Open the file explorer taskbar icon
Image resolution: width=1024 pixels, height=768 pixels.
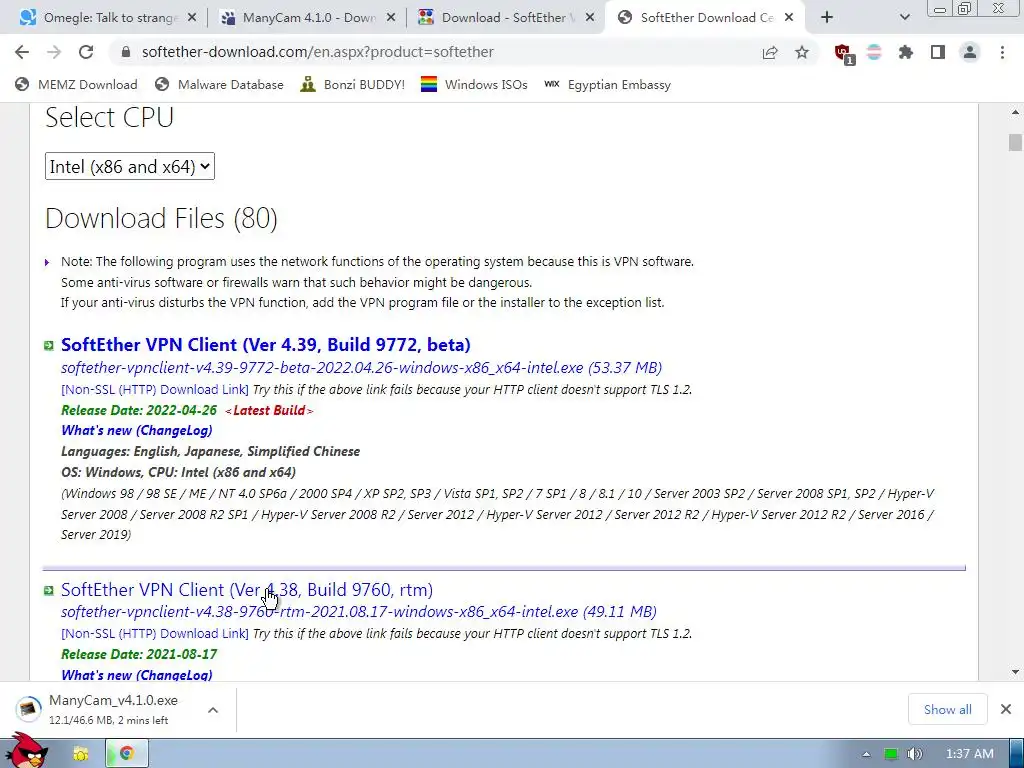point(80,754)
